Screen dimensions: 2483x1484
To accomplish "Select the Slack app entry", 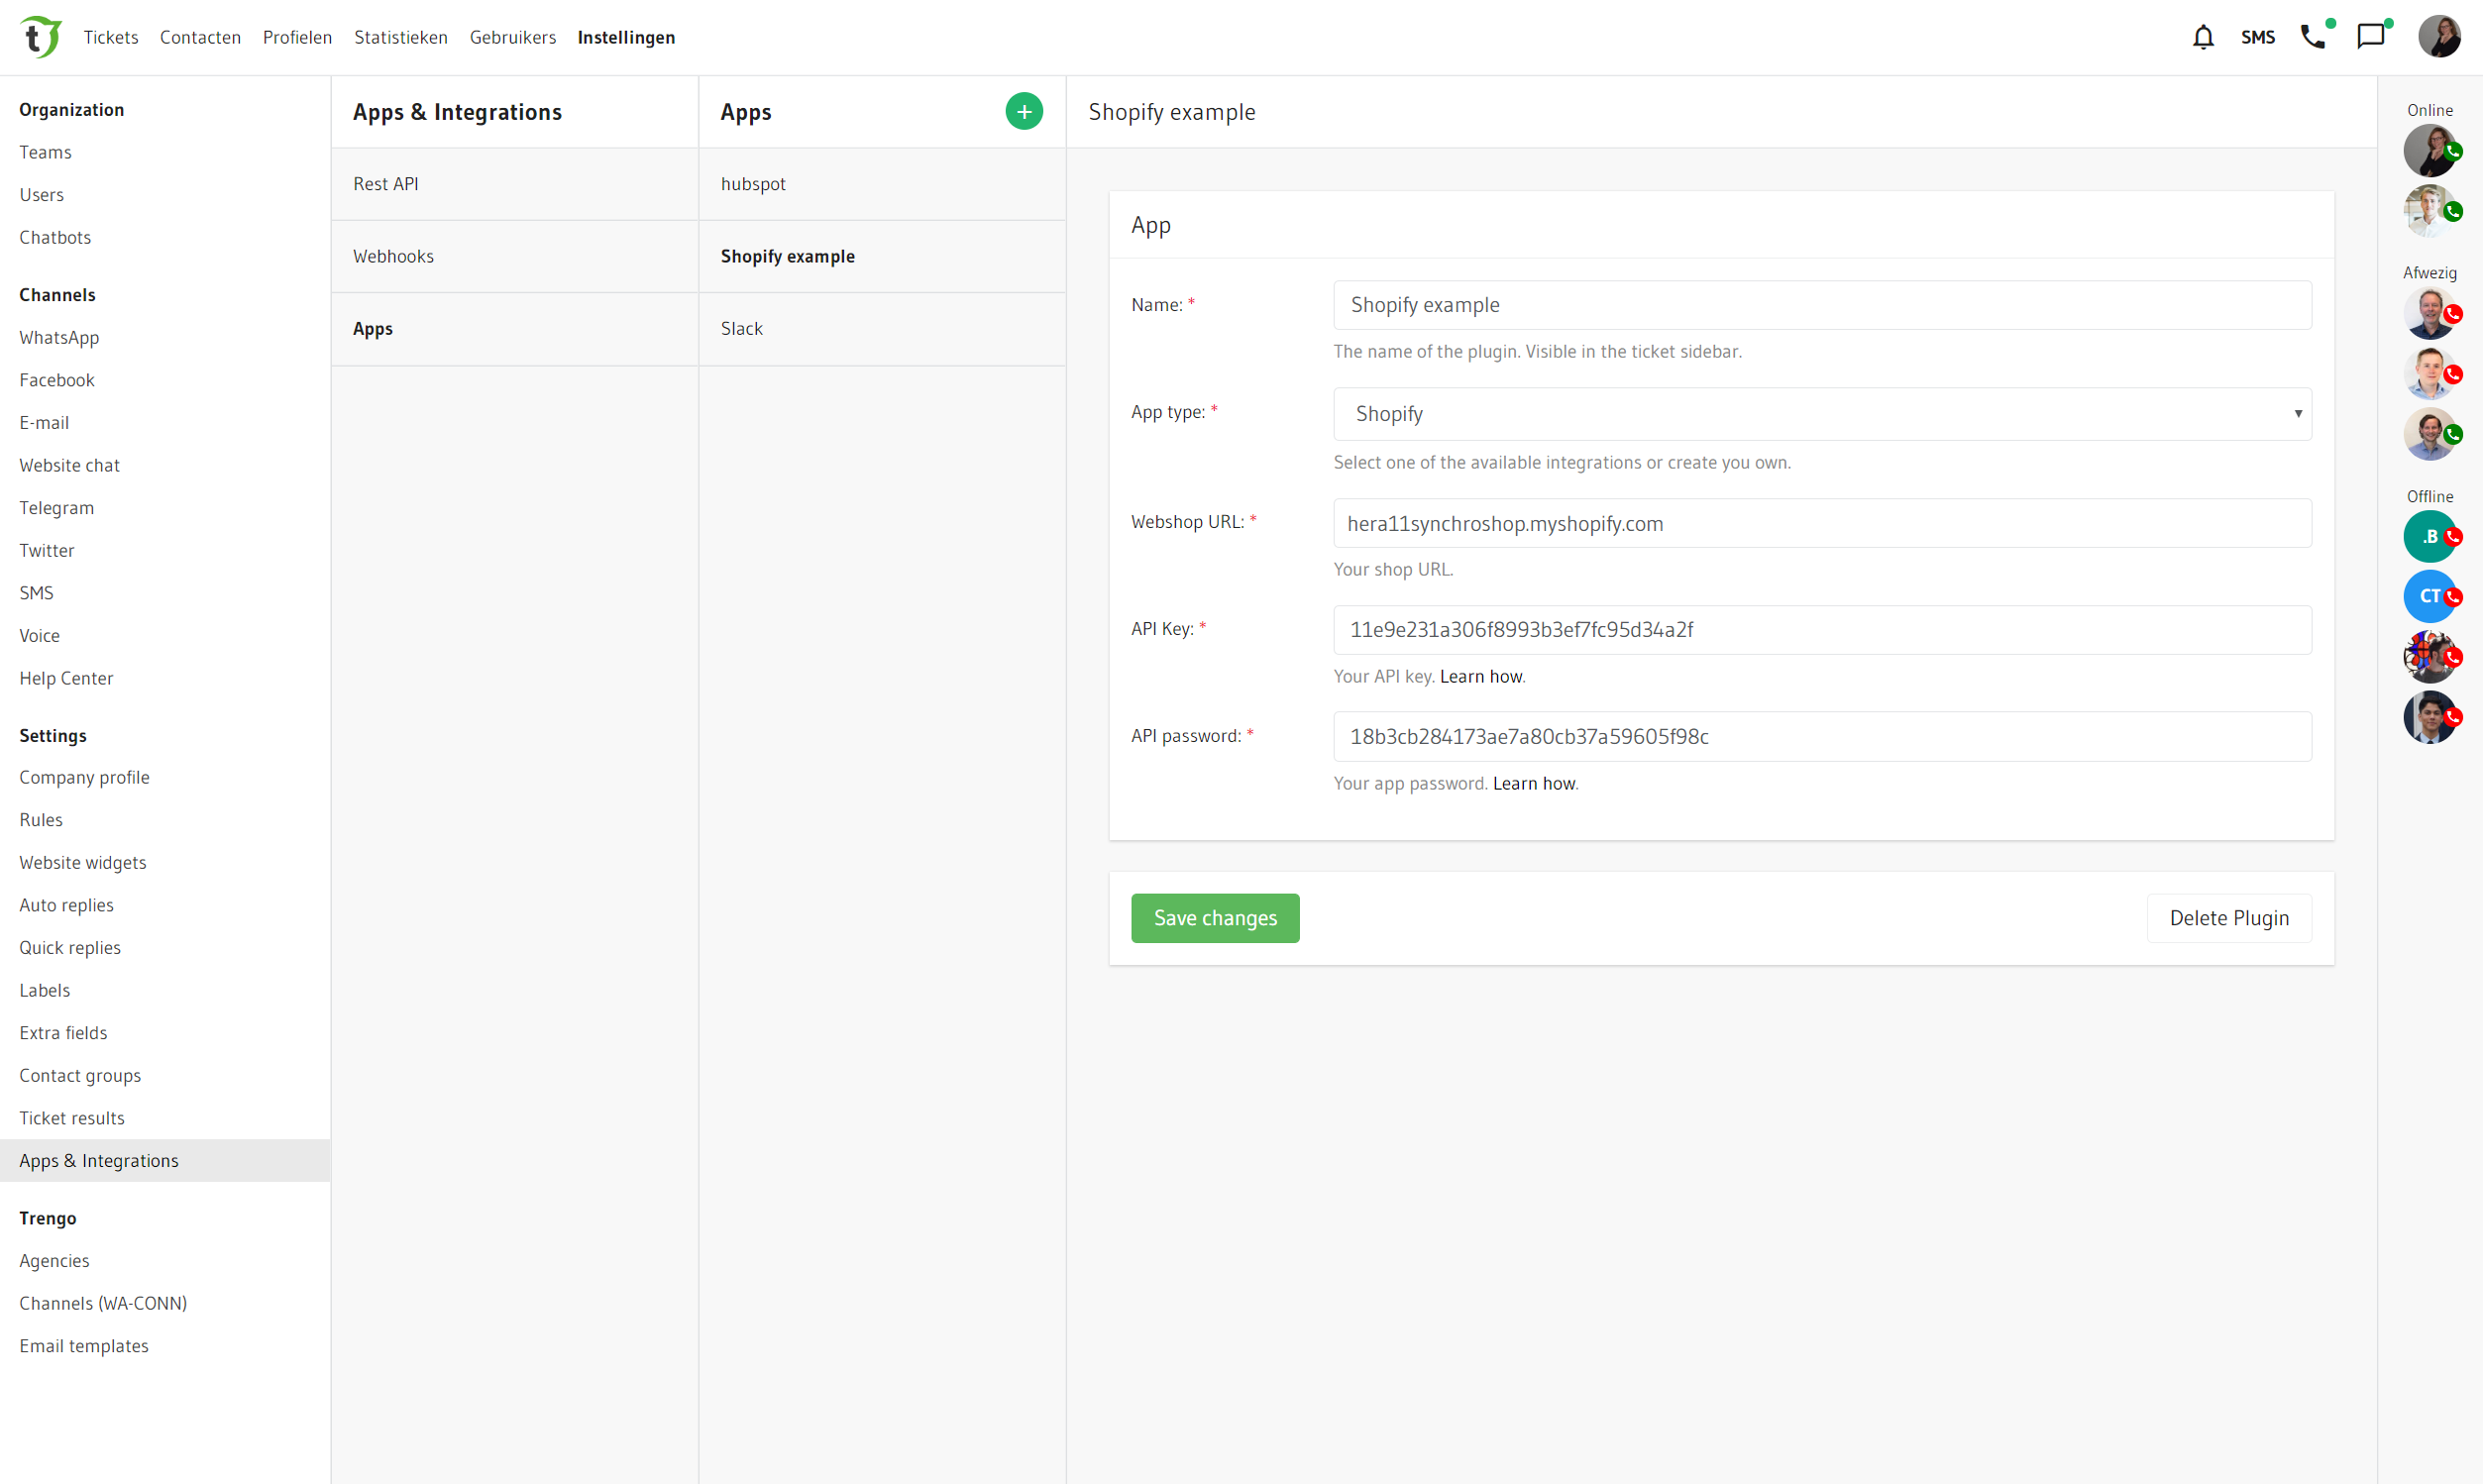I will (x=741, y=328).
